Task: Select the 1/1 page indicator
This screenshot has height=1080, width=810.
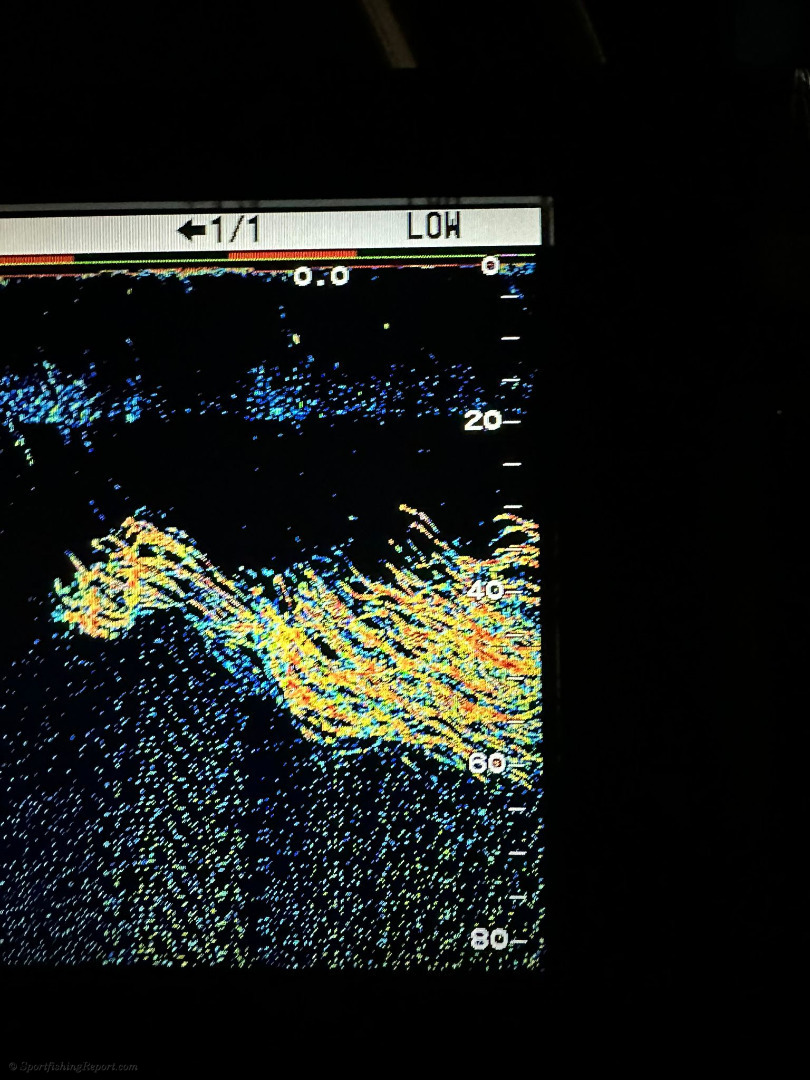Action: click(236, 229)
